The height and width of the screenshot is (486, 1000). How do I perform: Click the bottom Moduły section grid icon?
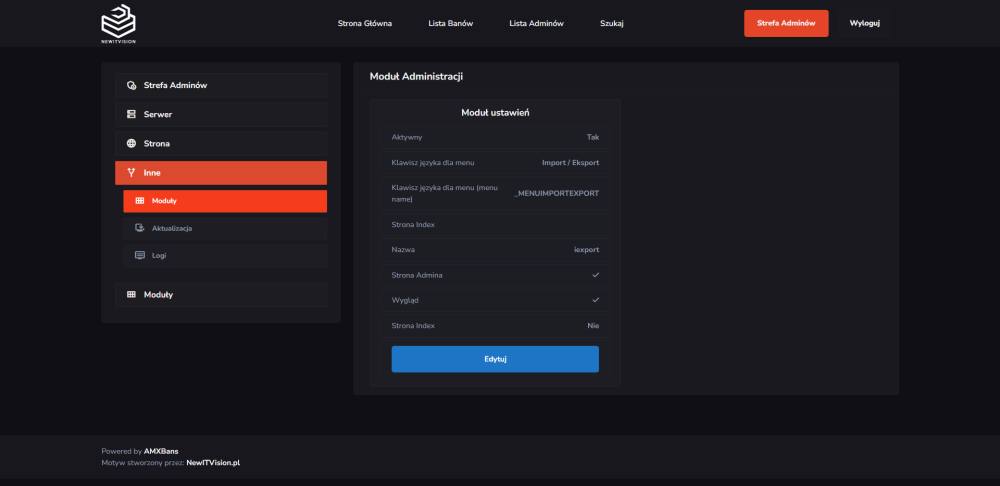coord(131,295)
